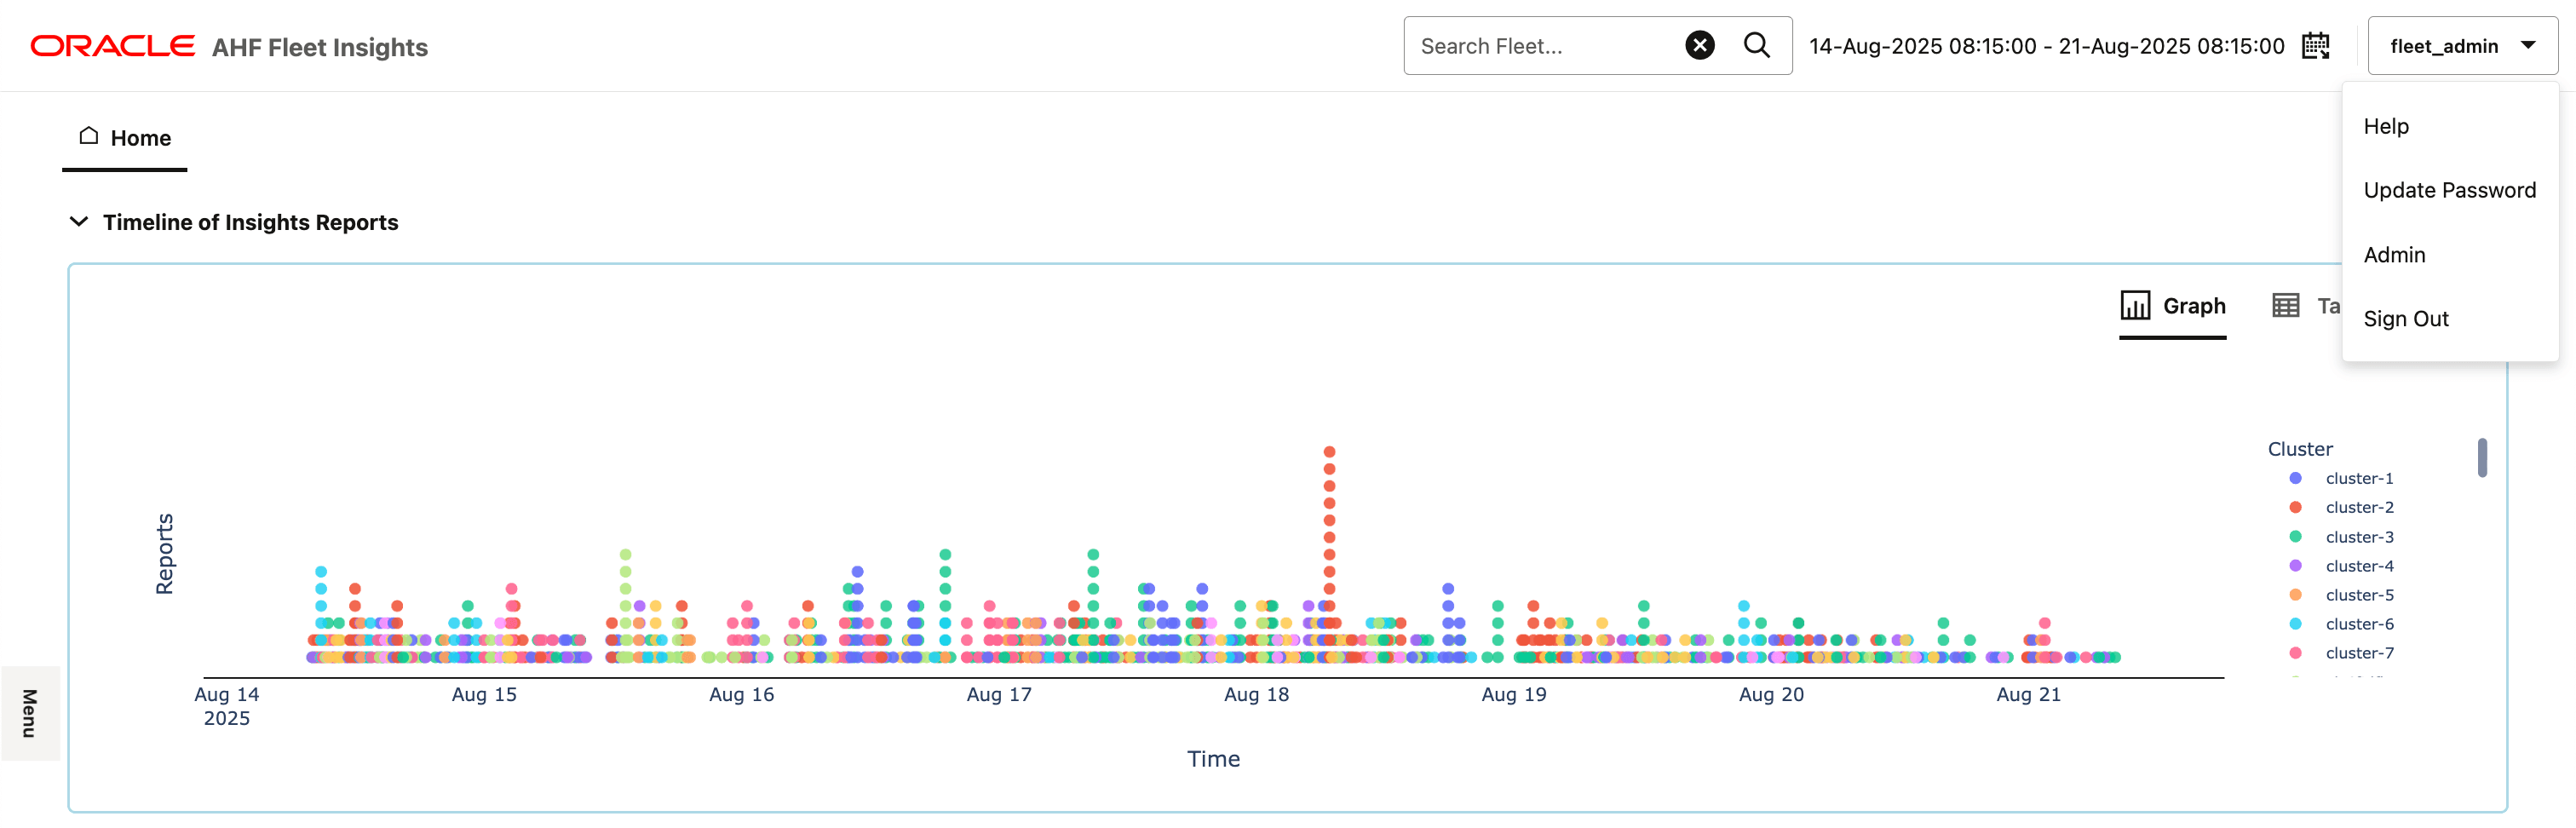Click the magnifier search icon
The width and height of the screenshot is (2576, 828).
[1756, 45]
